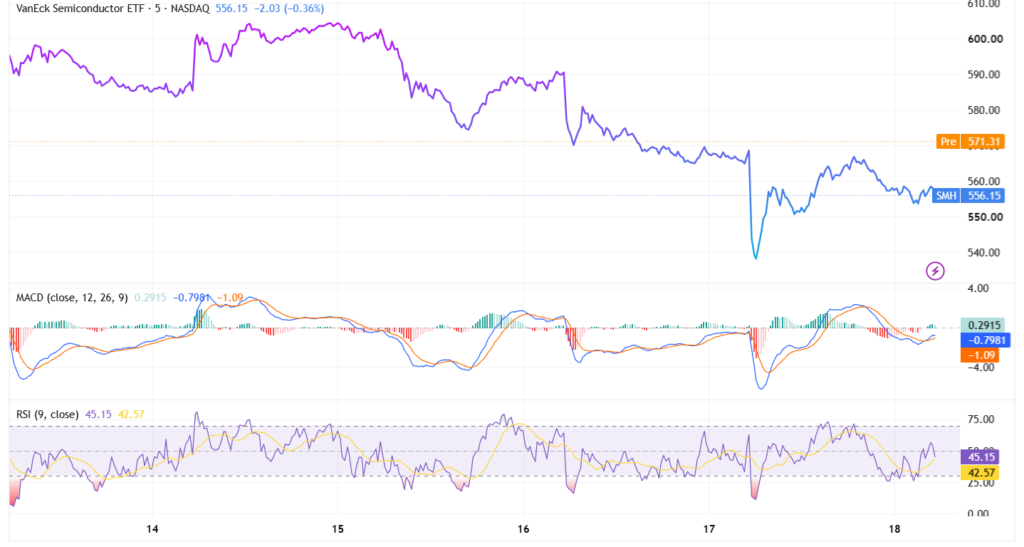Open the RSI (9, close) legend
The width and height of the screenshot is (1024, 547).
(x=47, y=414)
